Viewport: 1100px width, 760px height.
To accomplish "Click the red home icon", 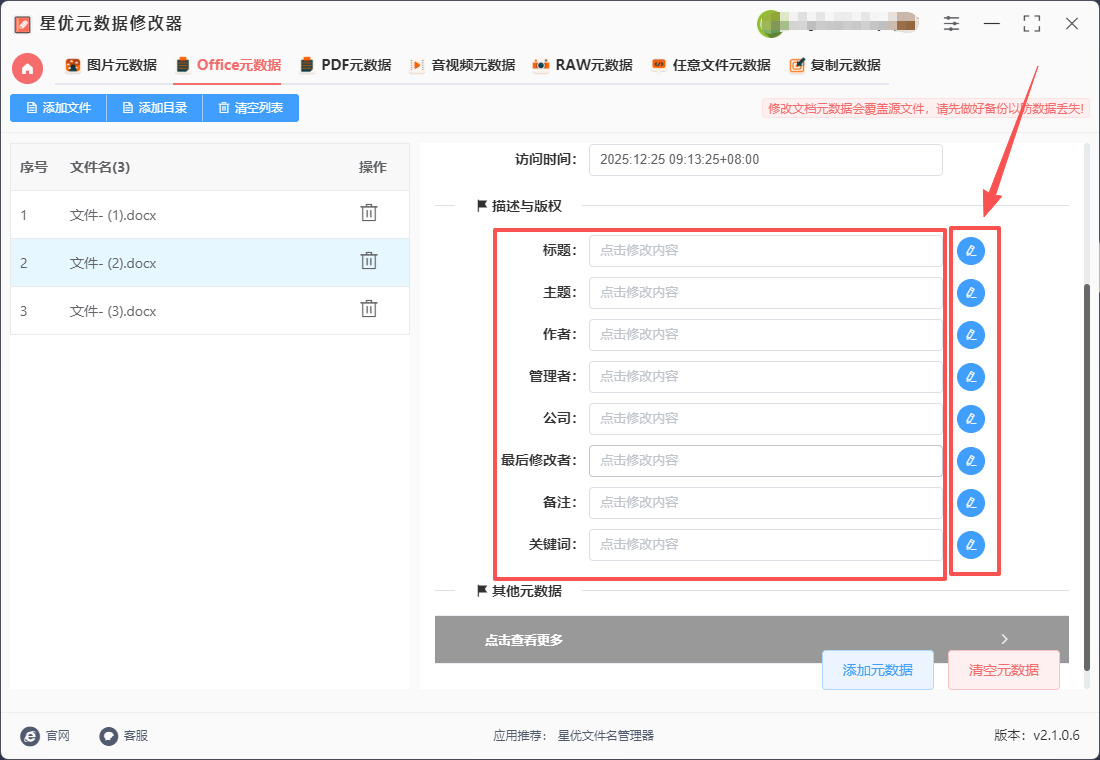I will pos(27,69).
